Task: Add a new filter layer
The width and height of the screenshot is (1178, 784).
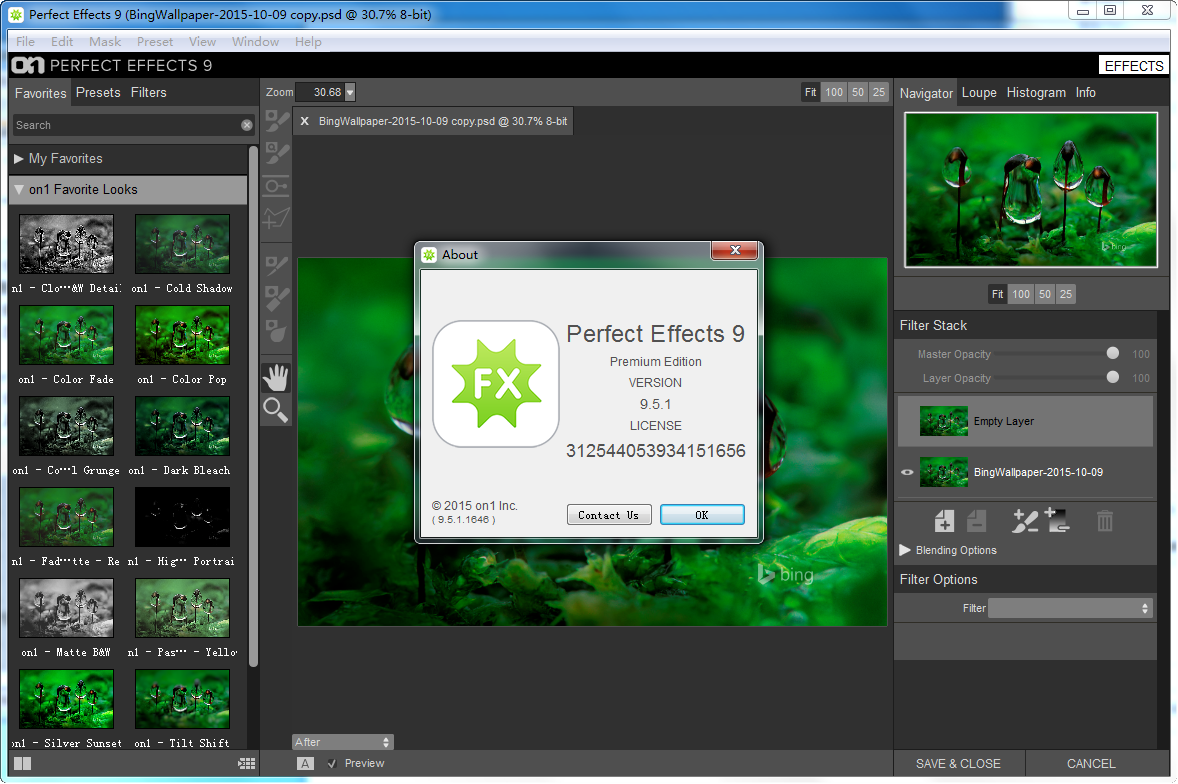Action: pos(944,520)
